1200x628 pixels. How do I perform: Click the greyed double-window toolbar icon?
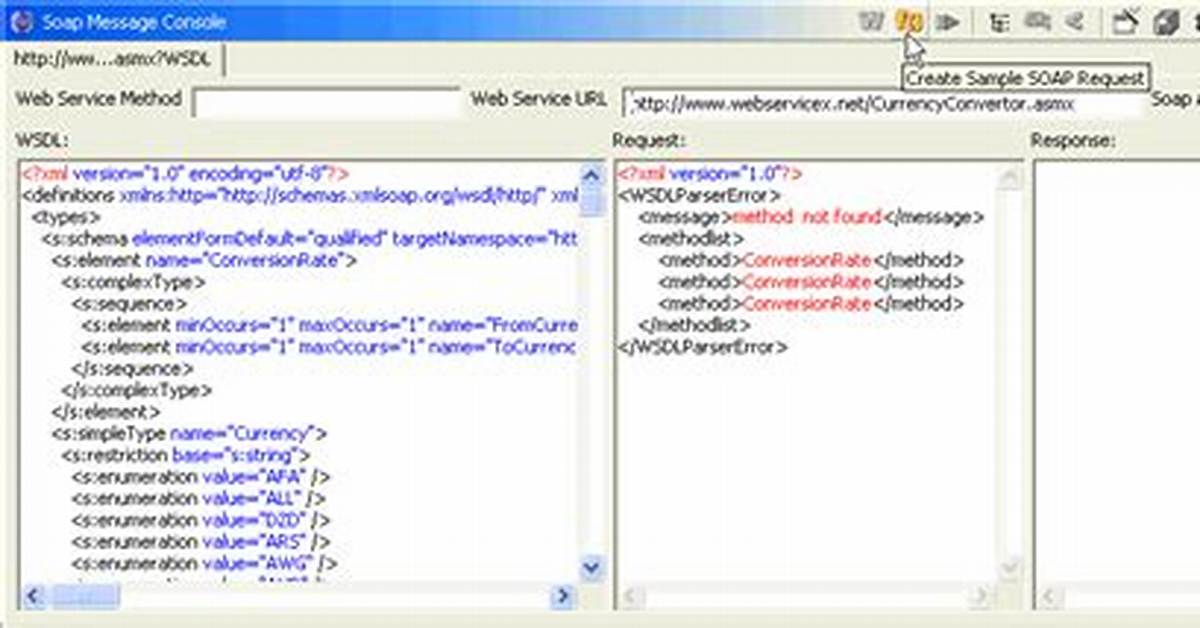coord(1037,21)
